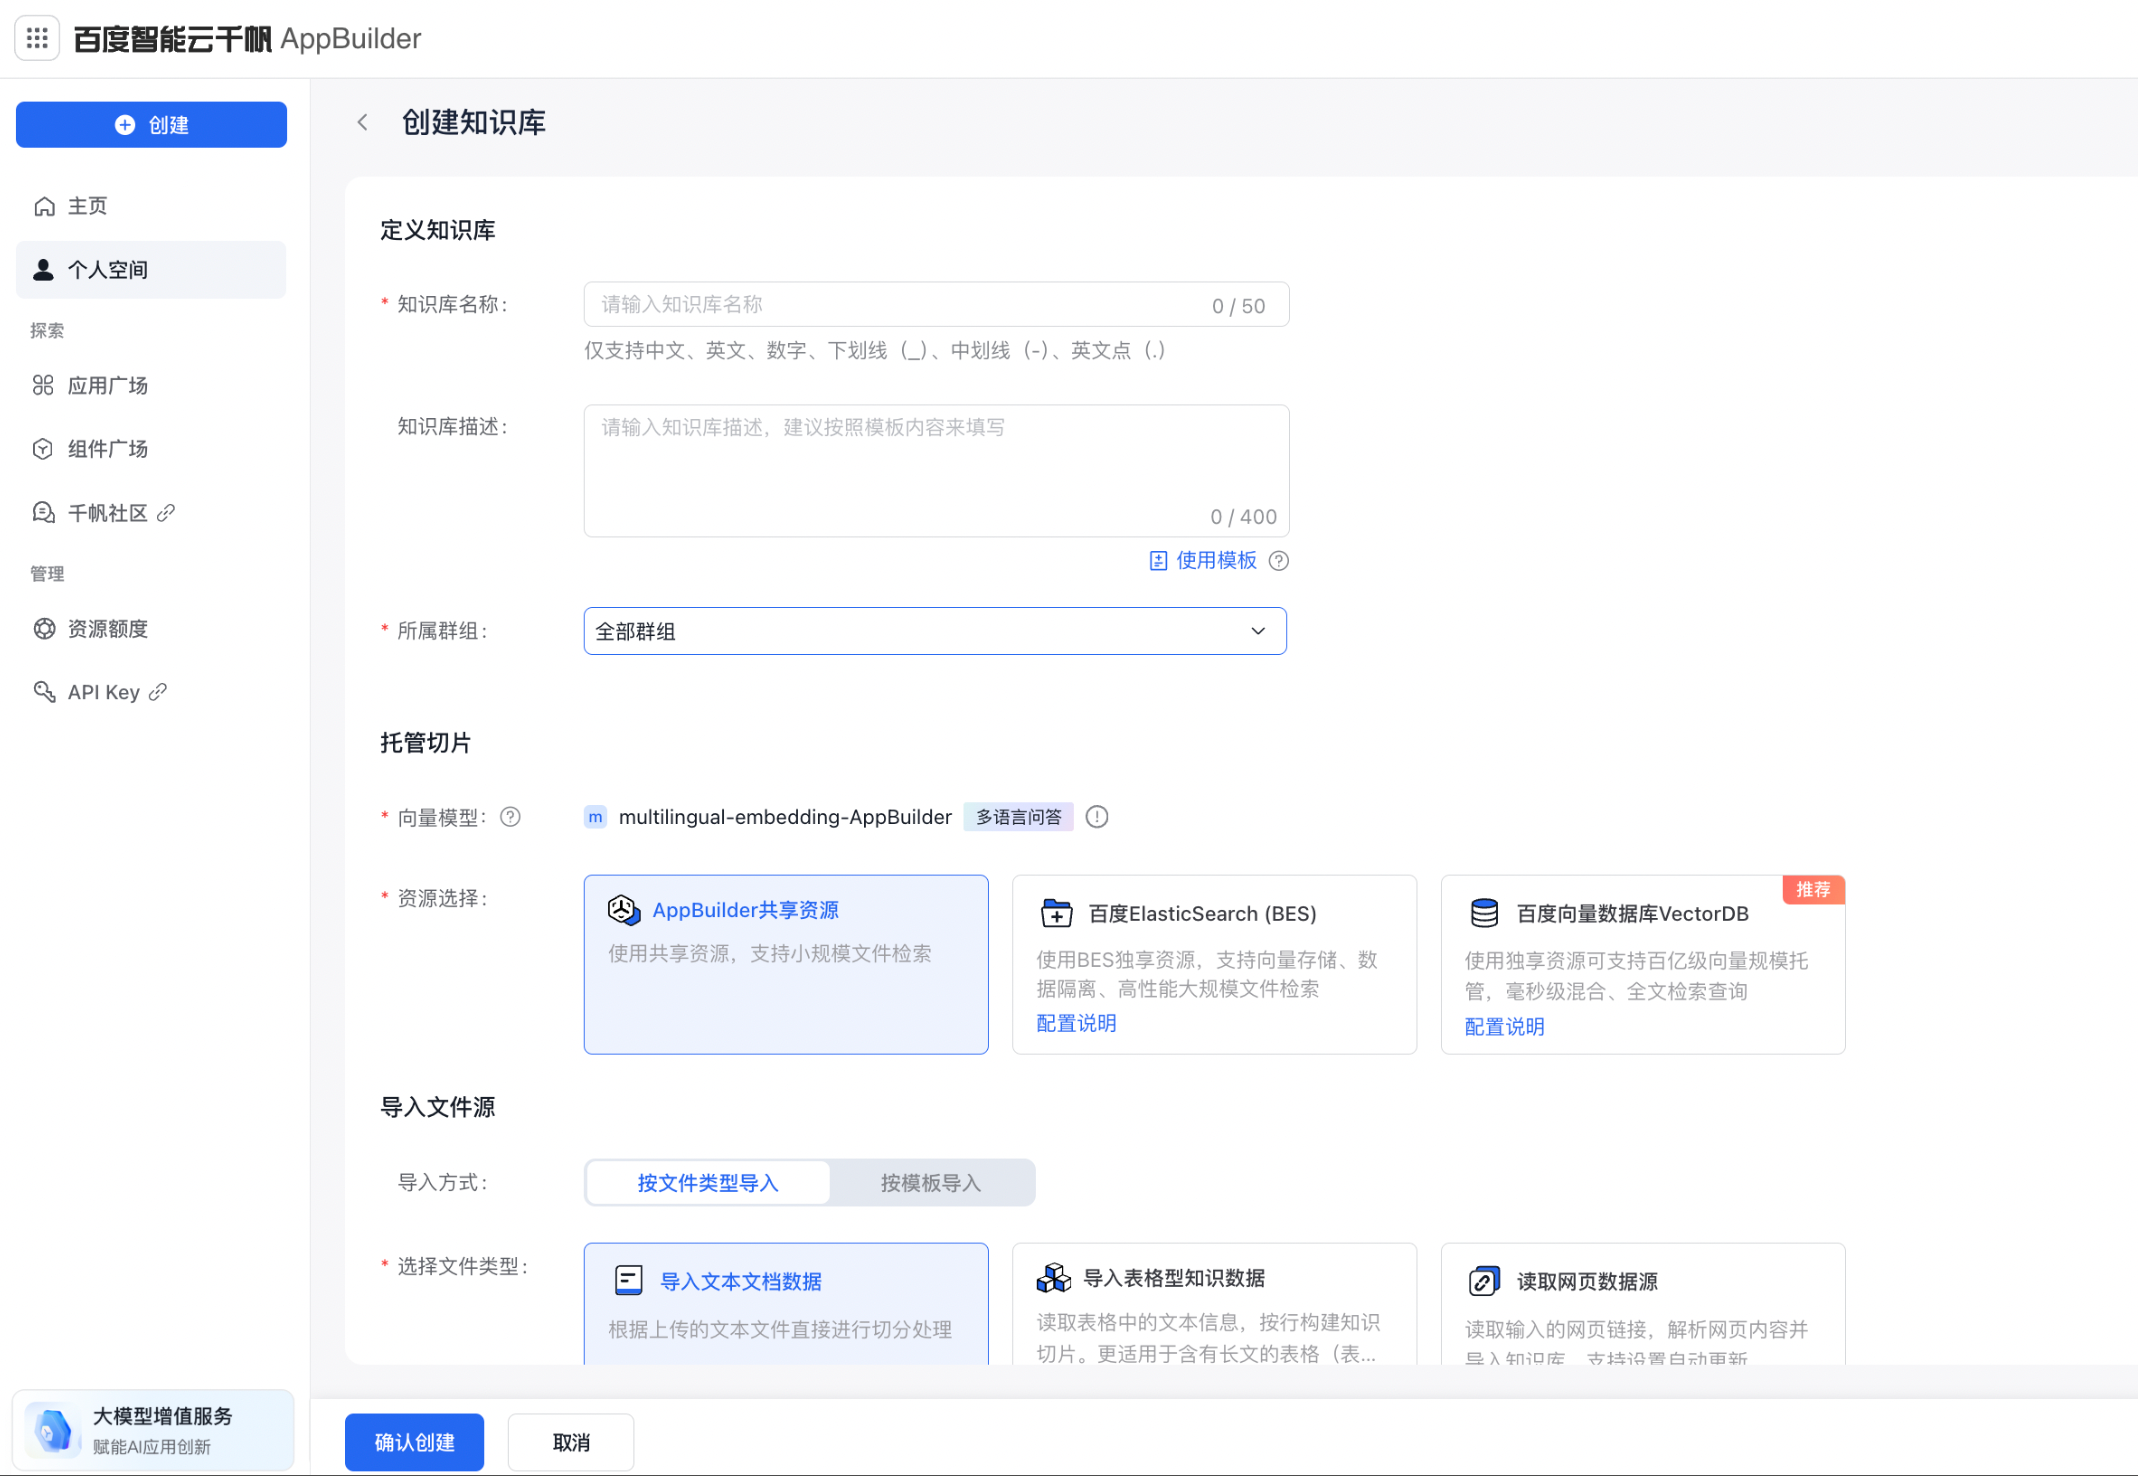
Task: Click the text document icon
Action: pyautogui.click(x=629, y=1281)
